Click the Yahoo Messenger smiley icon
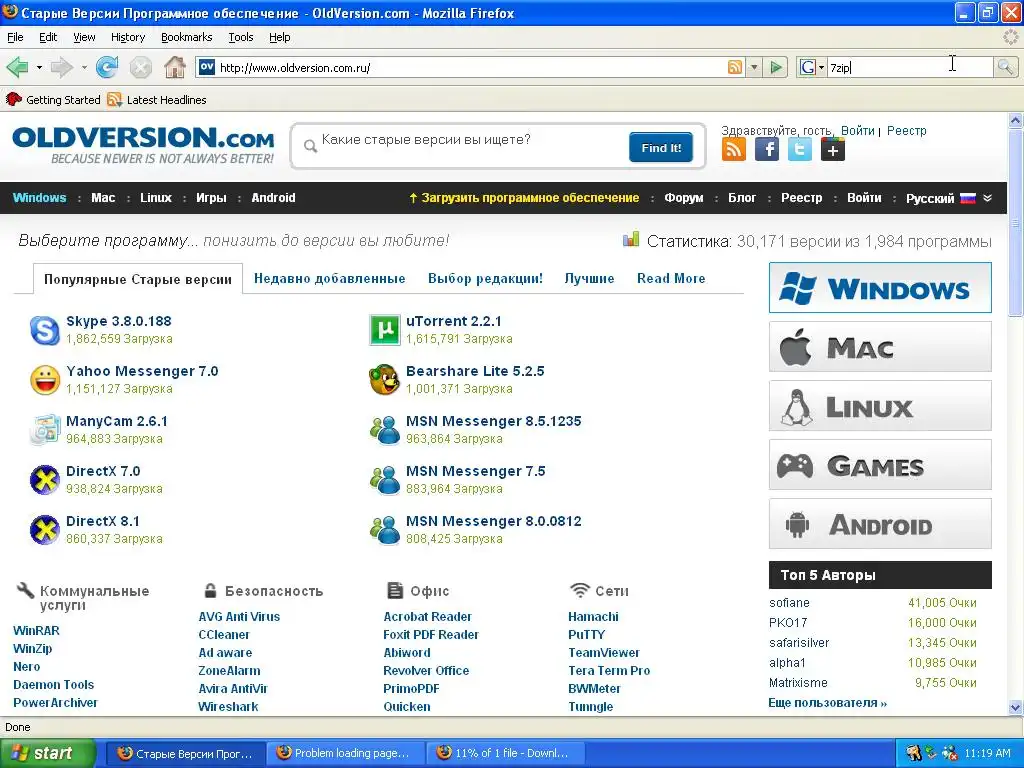 (x=45, y=380)
